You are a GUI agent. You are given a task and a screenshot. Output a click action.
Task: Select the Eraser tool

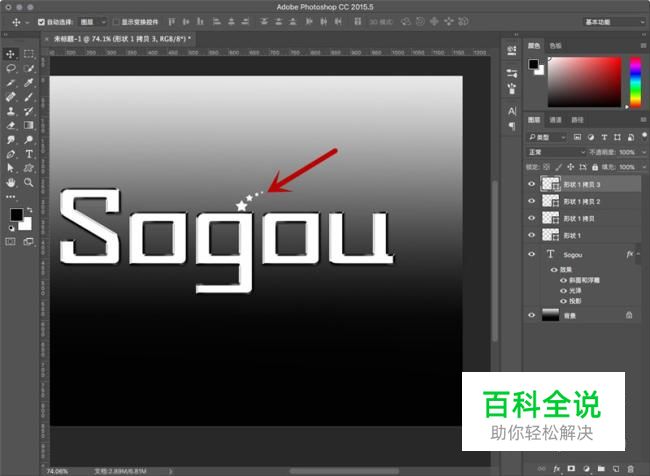(11, 125)
